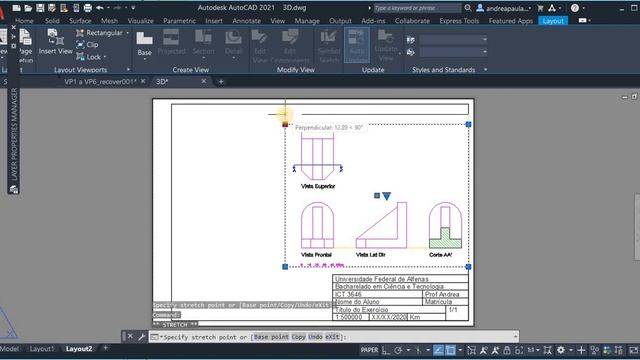Screen dimensions: 640x360
Task: Click the keyword search input field
Action: click(x=417, y=8)
